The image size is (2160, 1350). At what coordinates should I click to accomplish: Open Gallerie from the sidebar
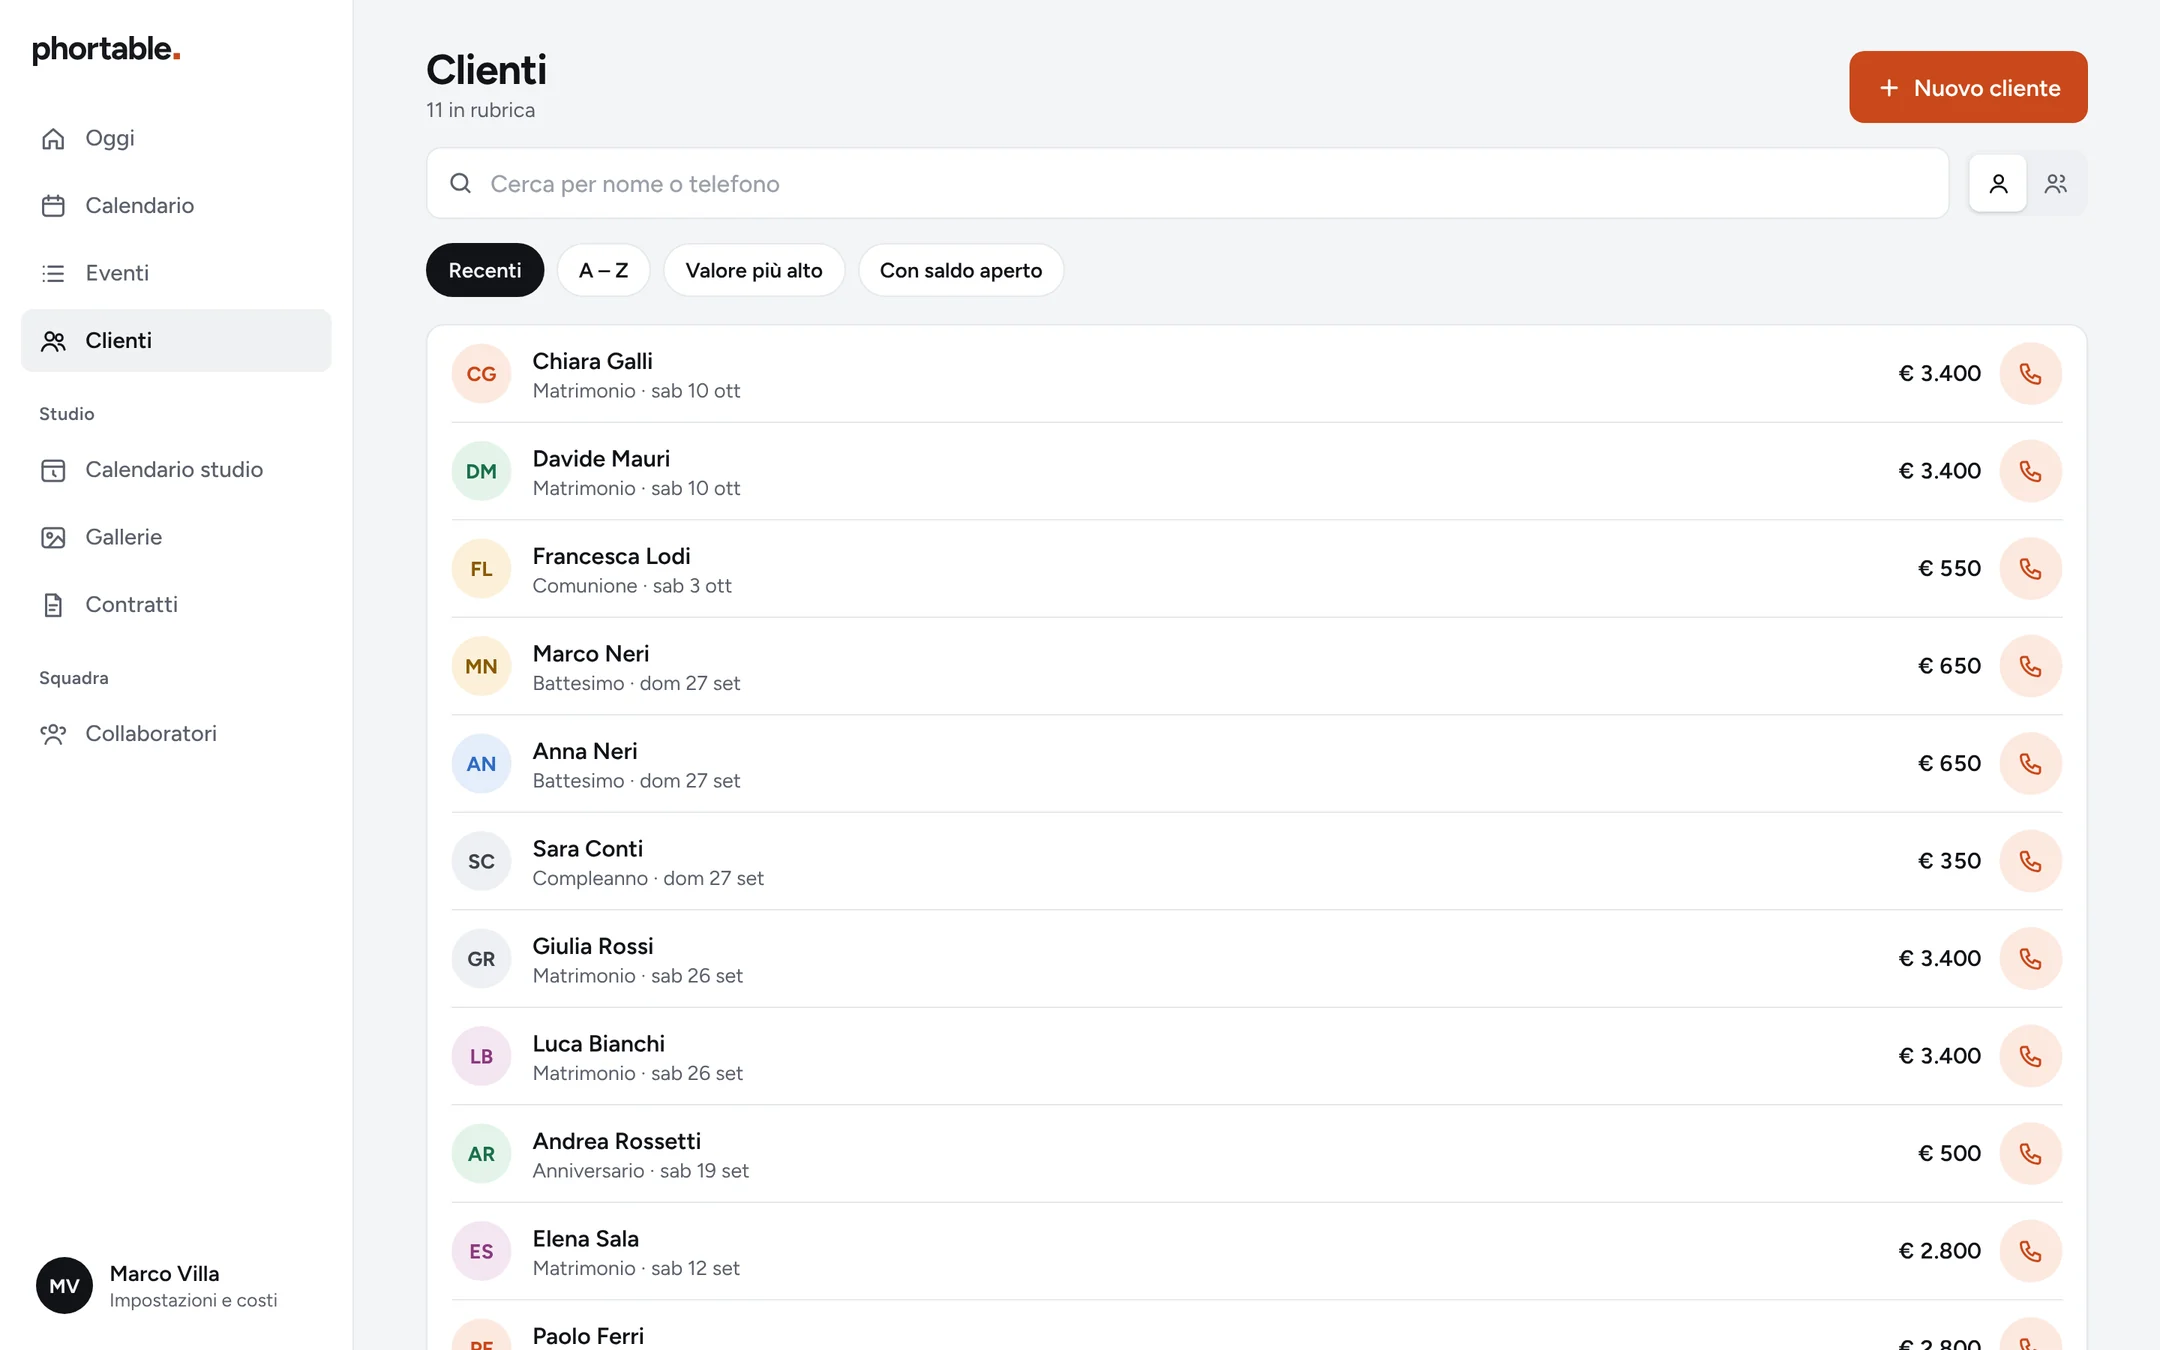pyautogui.click(x=176, y=537)
